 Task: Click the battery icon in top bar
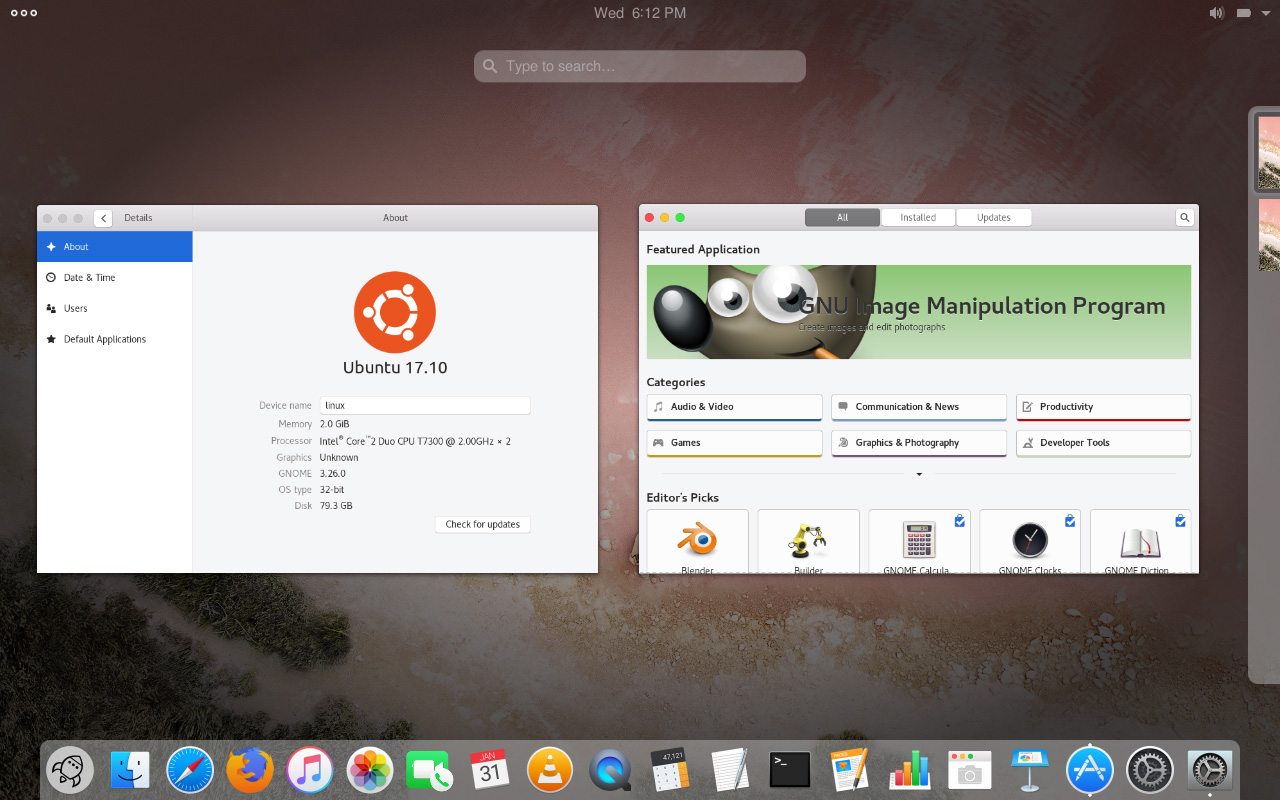(x=1244, y=13)
